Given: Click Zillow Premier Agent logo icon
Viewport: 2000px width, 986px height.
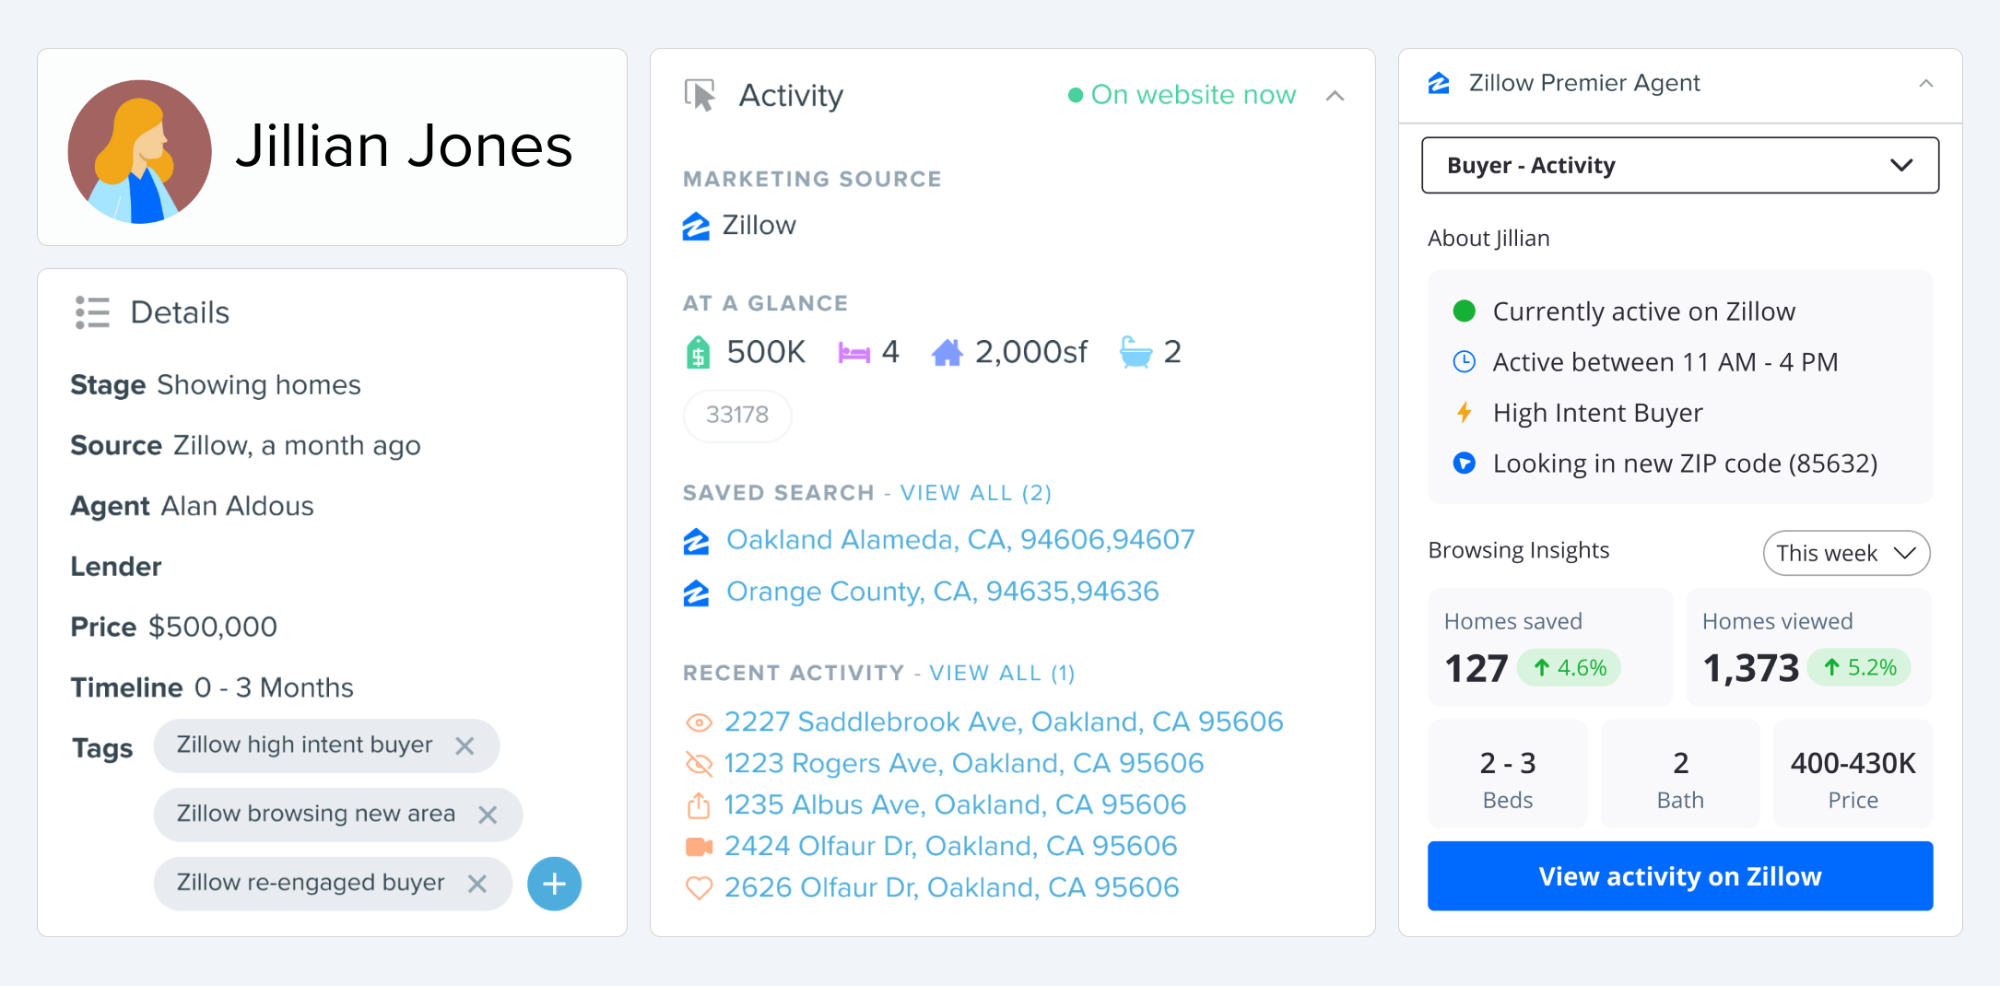Looking at the screenshot, I should click(1439, 83).
